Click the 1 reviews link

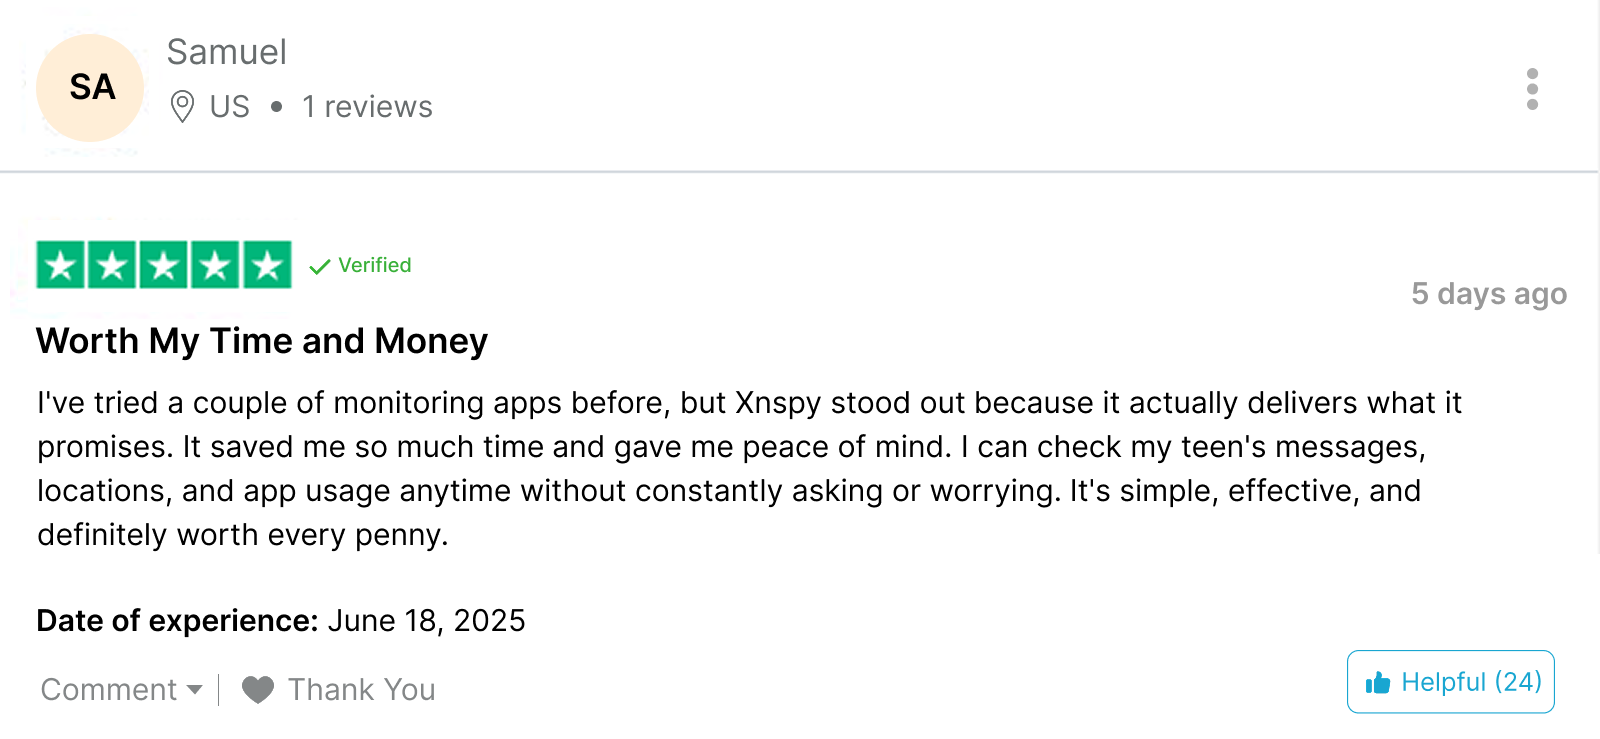pos(367,106)
